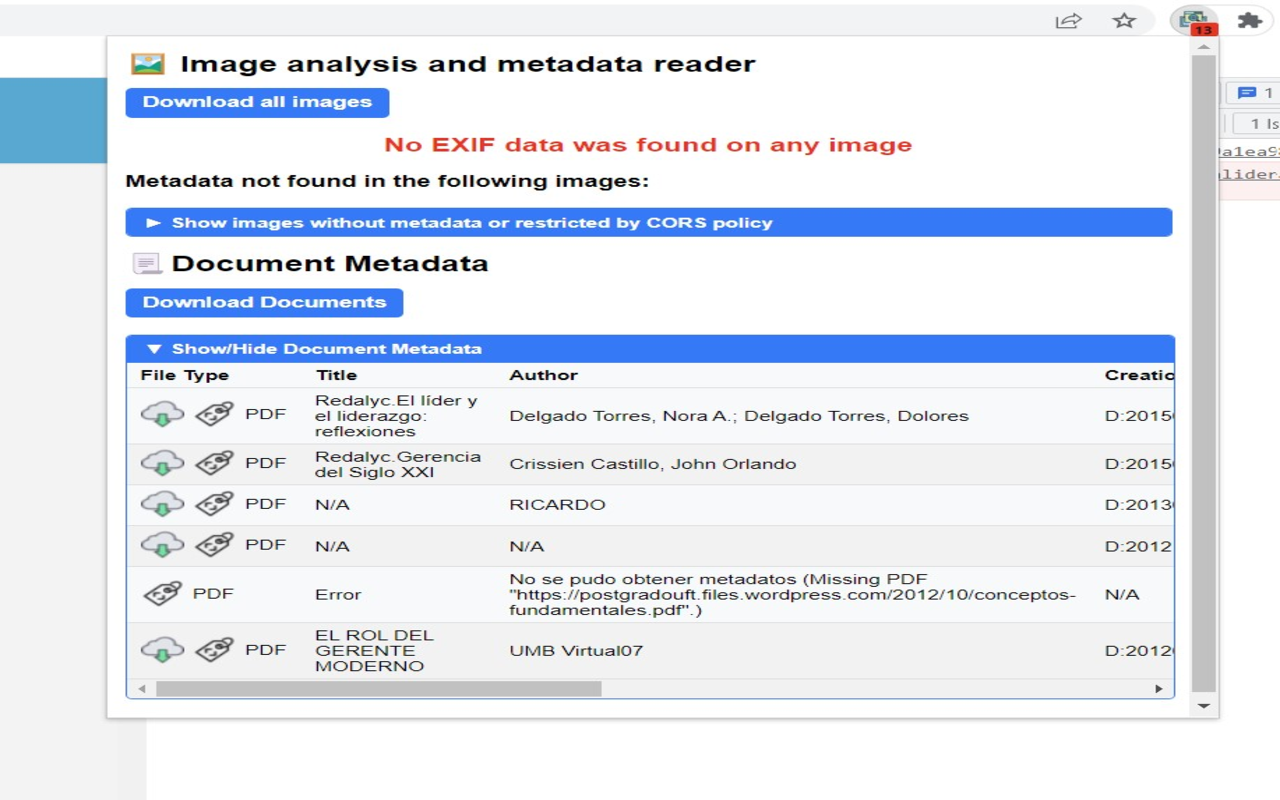Screen dimensions: 1280x800
Task: Click the author cell 'UMB Virtual07'
Action: tap(576, 651)
